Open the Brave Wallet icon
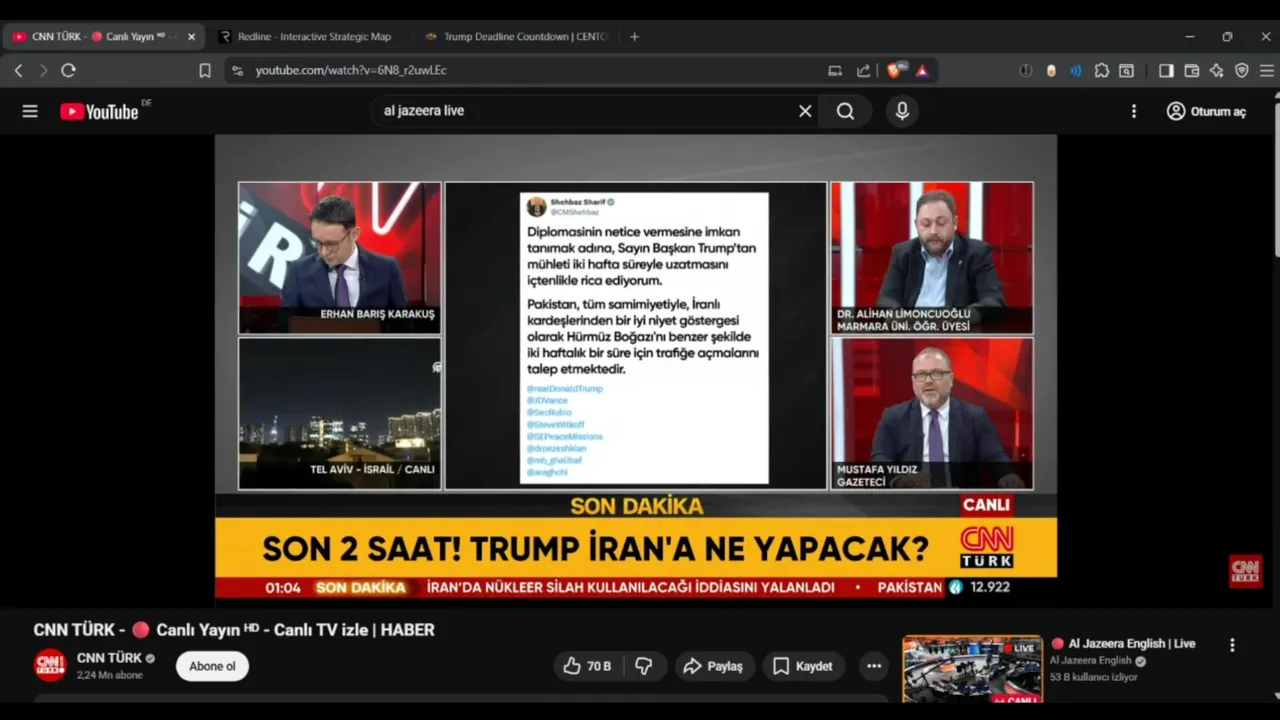Image resolution: width=1280 pixels, height=720 pixels. click(1191, 70)
